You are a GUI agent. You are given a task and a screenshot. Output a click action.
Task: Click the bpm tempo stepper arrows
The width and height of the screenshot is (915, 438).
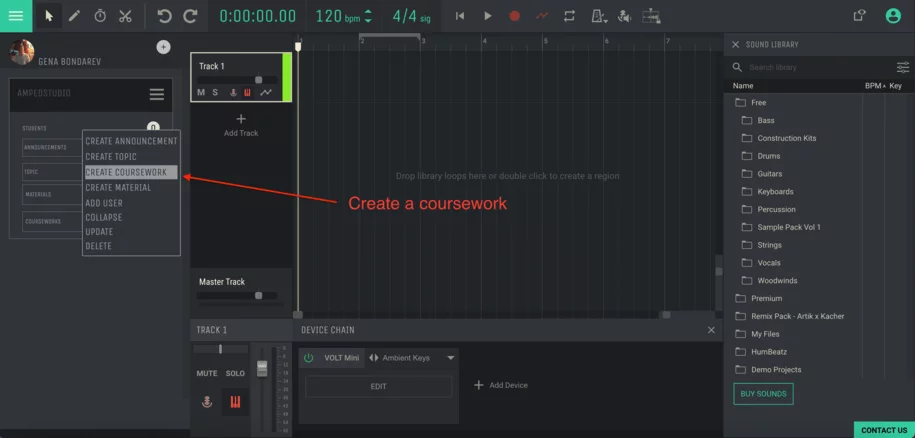tap(368, 16)
